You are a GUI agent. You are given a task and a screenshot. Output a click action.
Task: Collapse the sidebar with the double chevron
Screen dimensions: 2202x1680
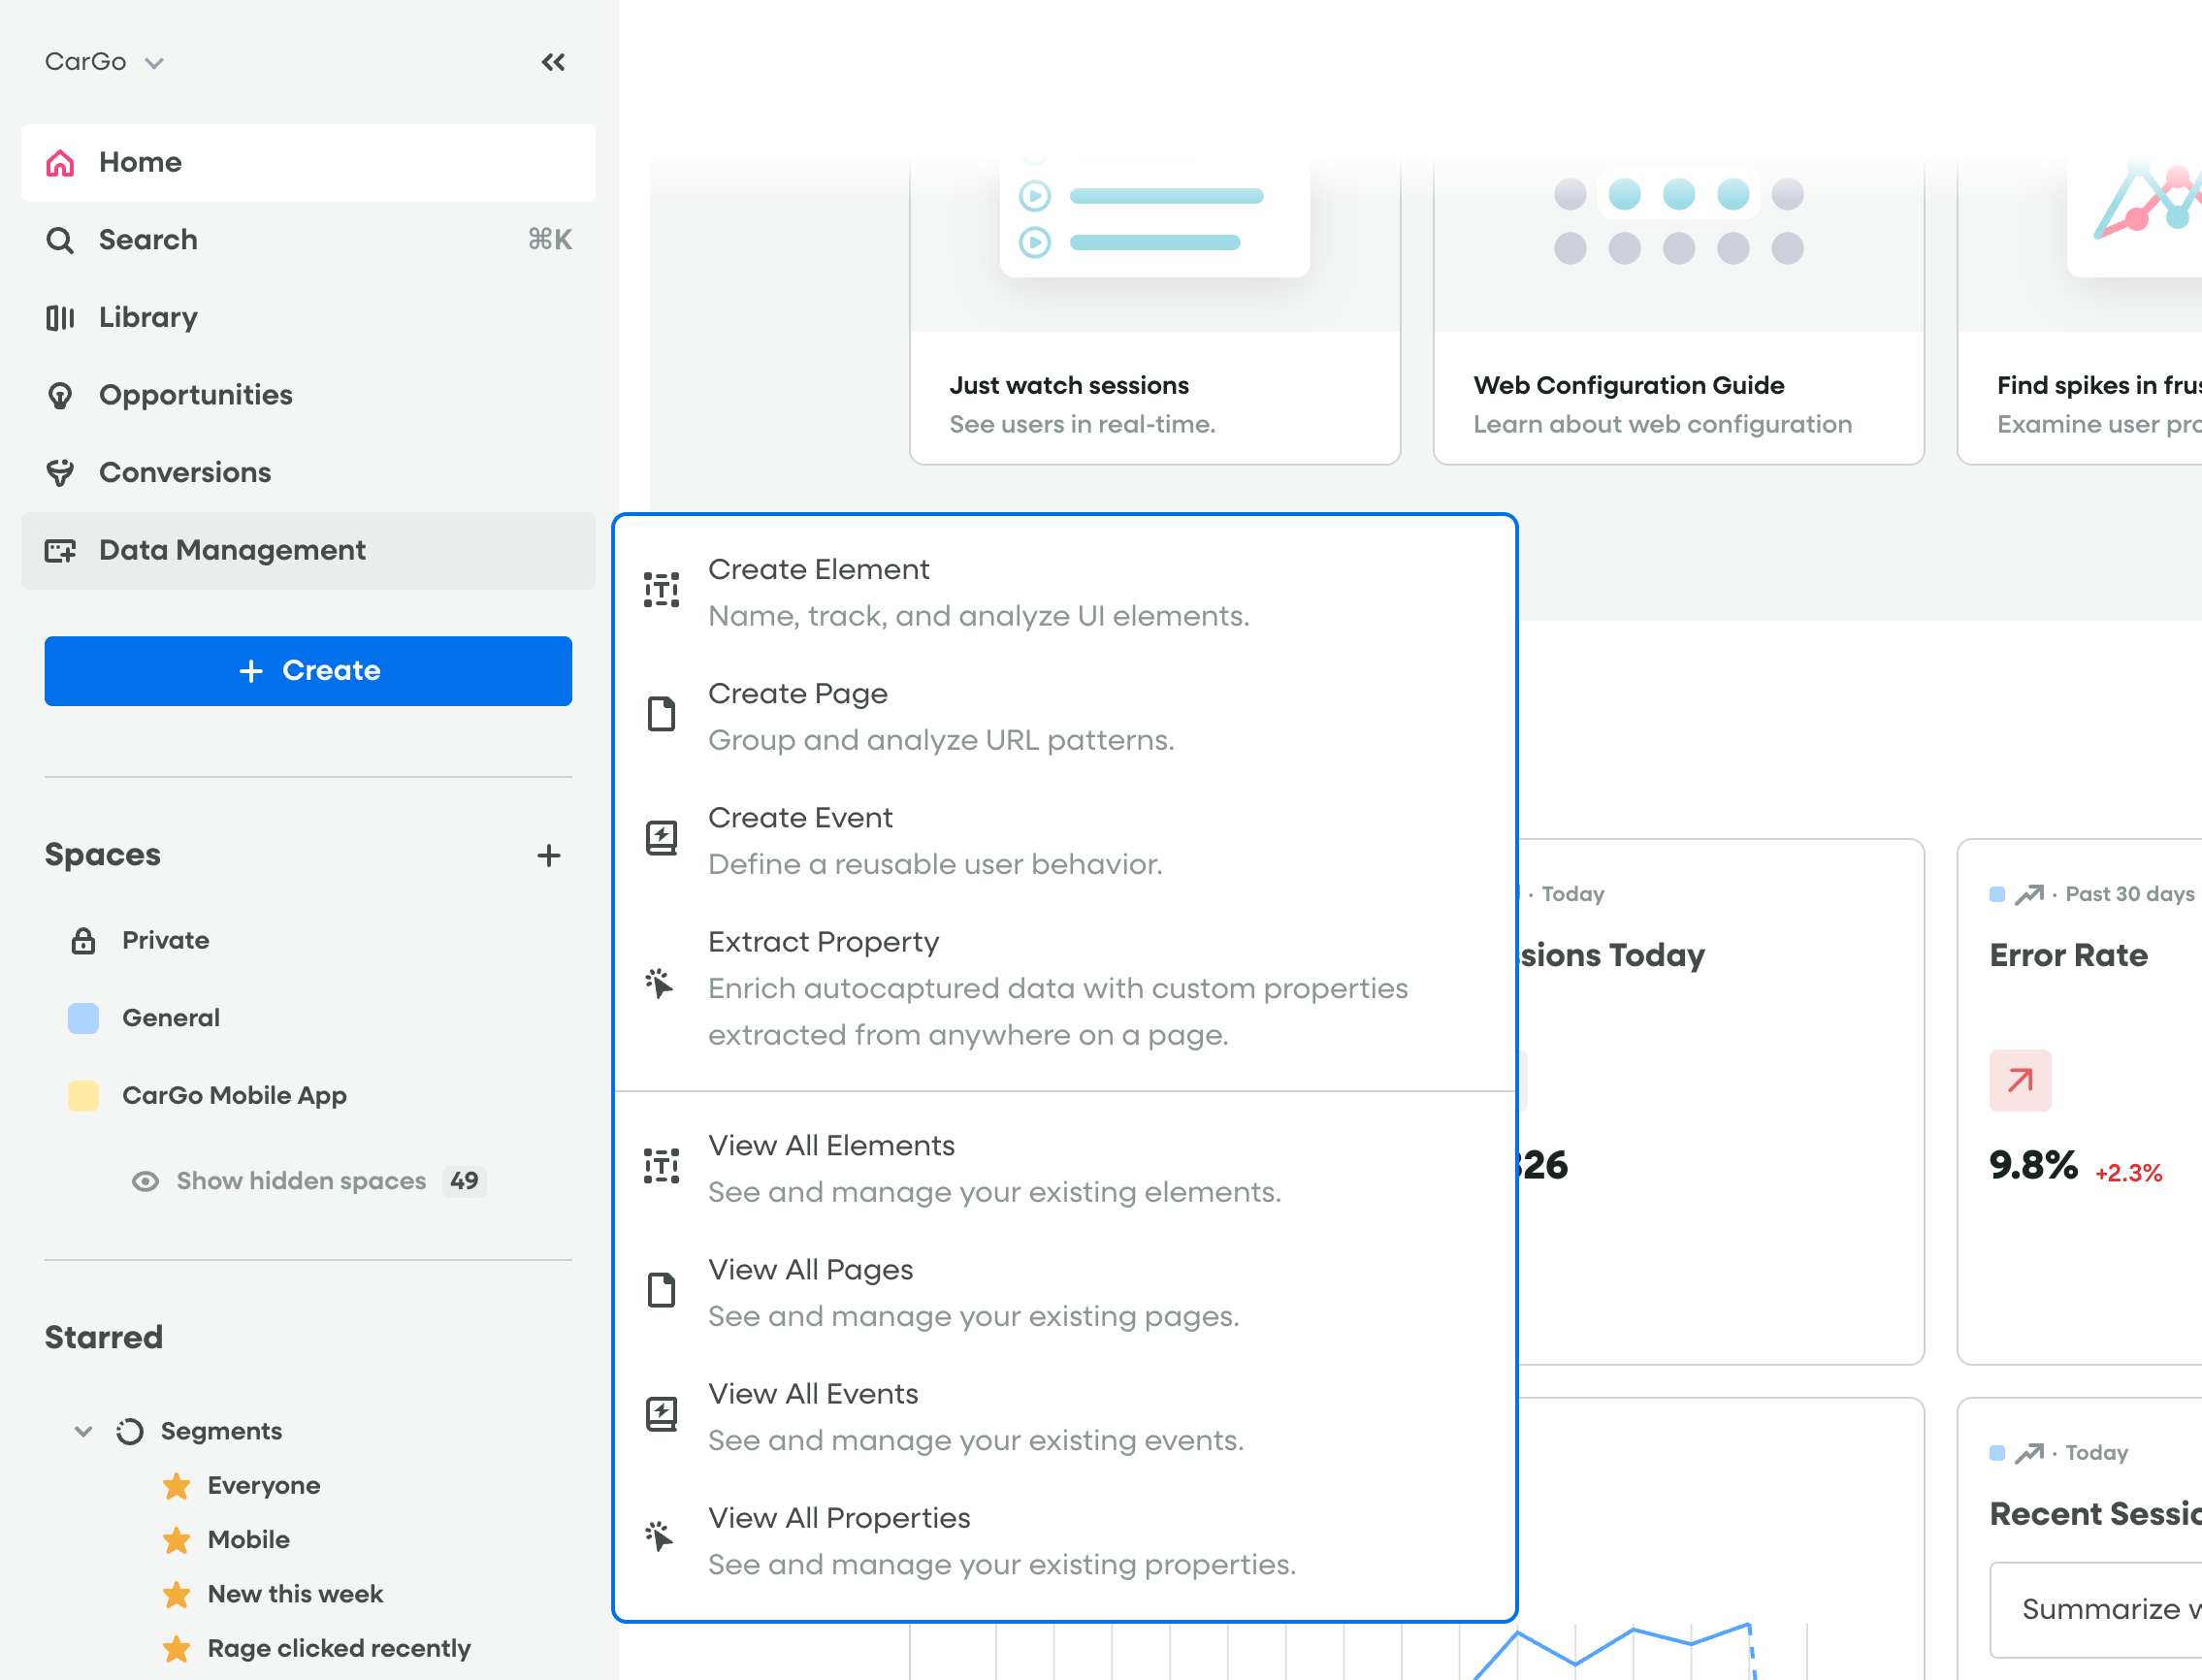[x=554, y=61]
